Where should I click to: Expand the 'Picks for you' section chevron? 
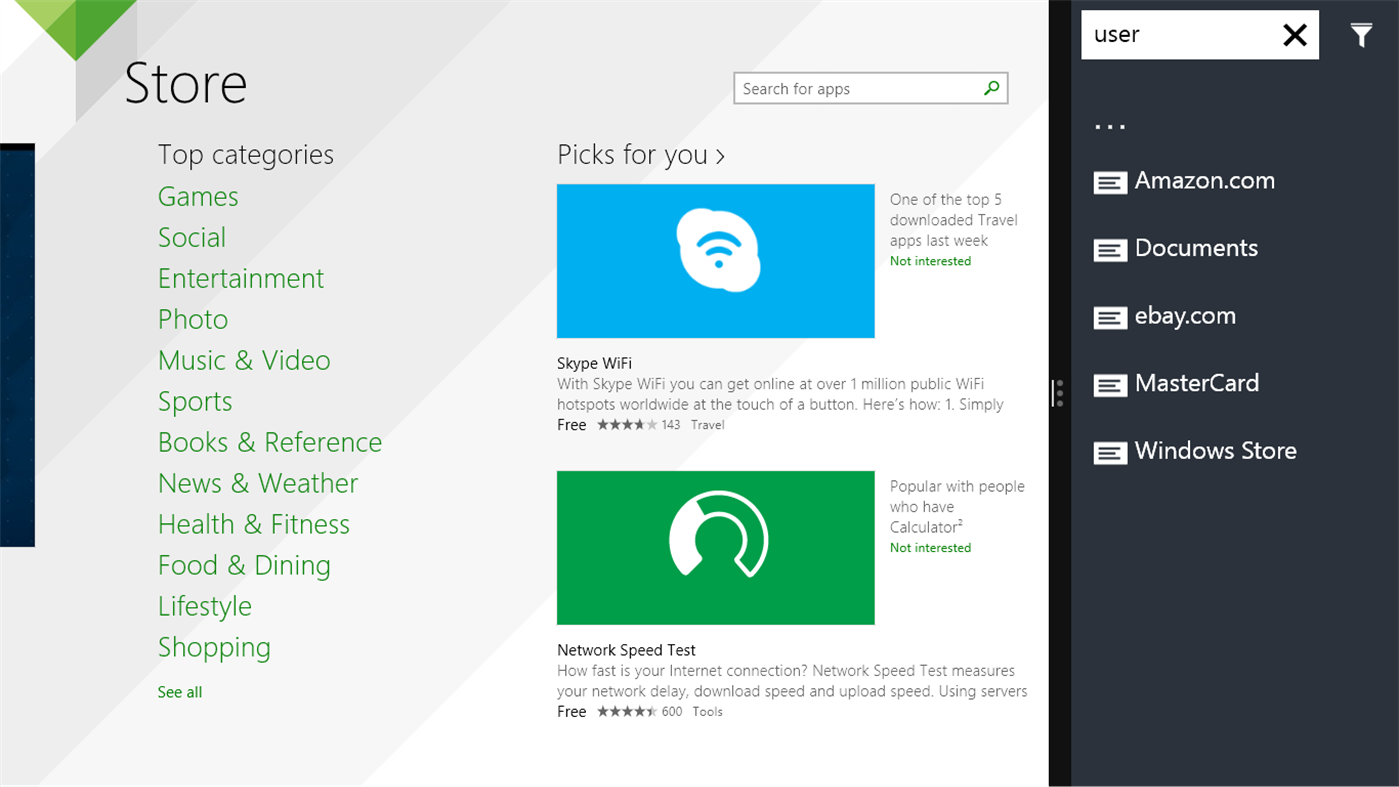720,156
